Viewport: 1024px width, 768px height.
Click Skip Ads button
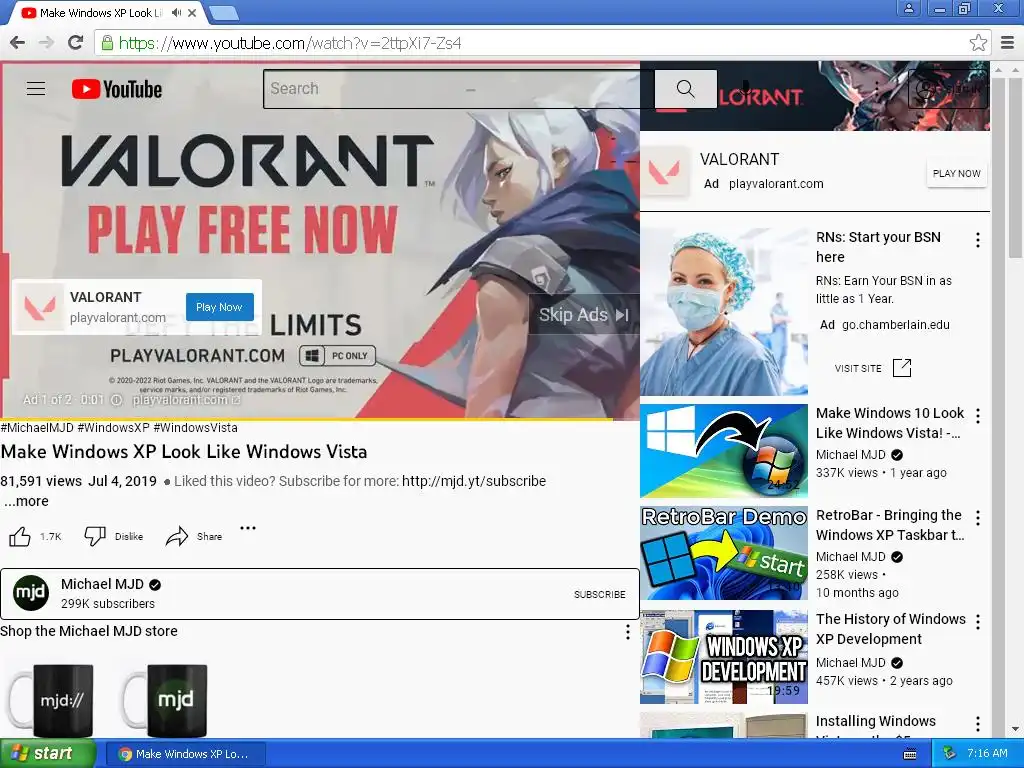pyautogui.click(x=583, y=315)
